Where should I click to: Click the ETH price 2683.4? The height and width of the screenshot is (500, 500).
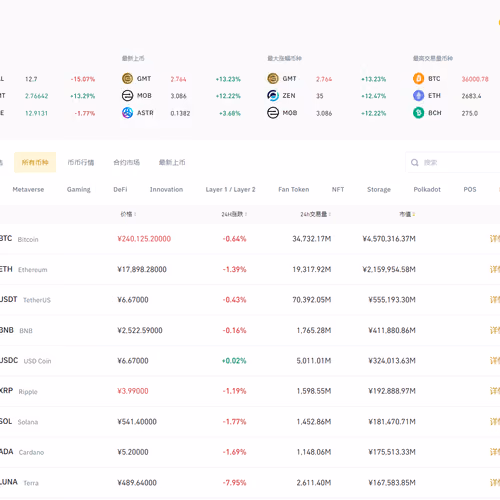click(471, 96)
